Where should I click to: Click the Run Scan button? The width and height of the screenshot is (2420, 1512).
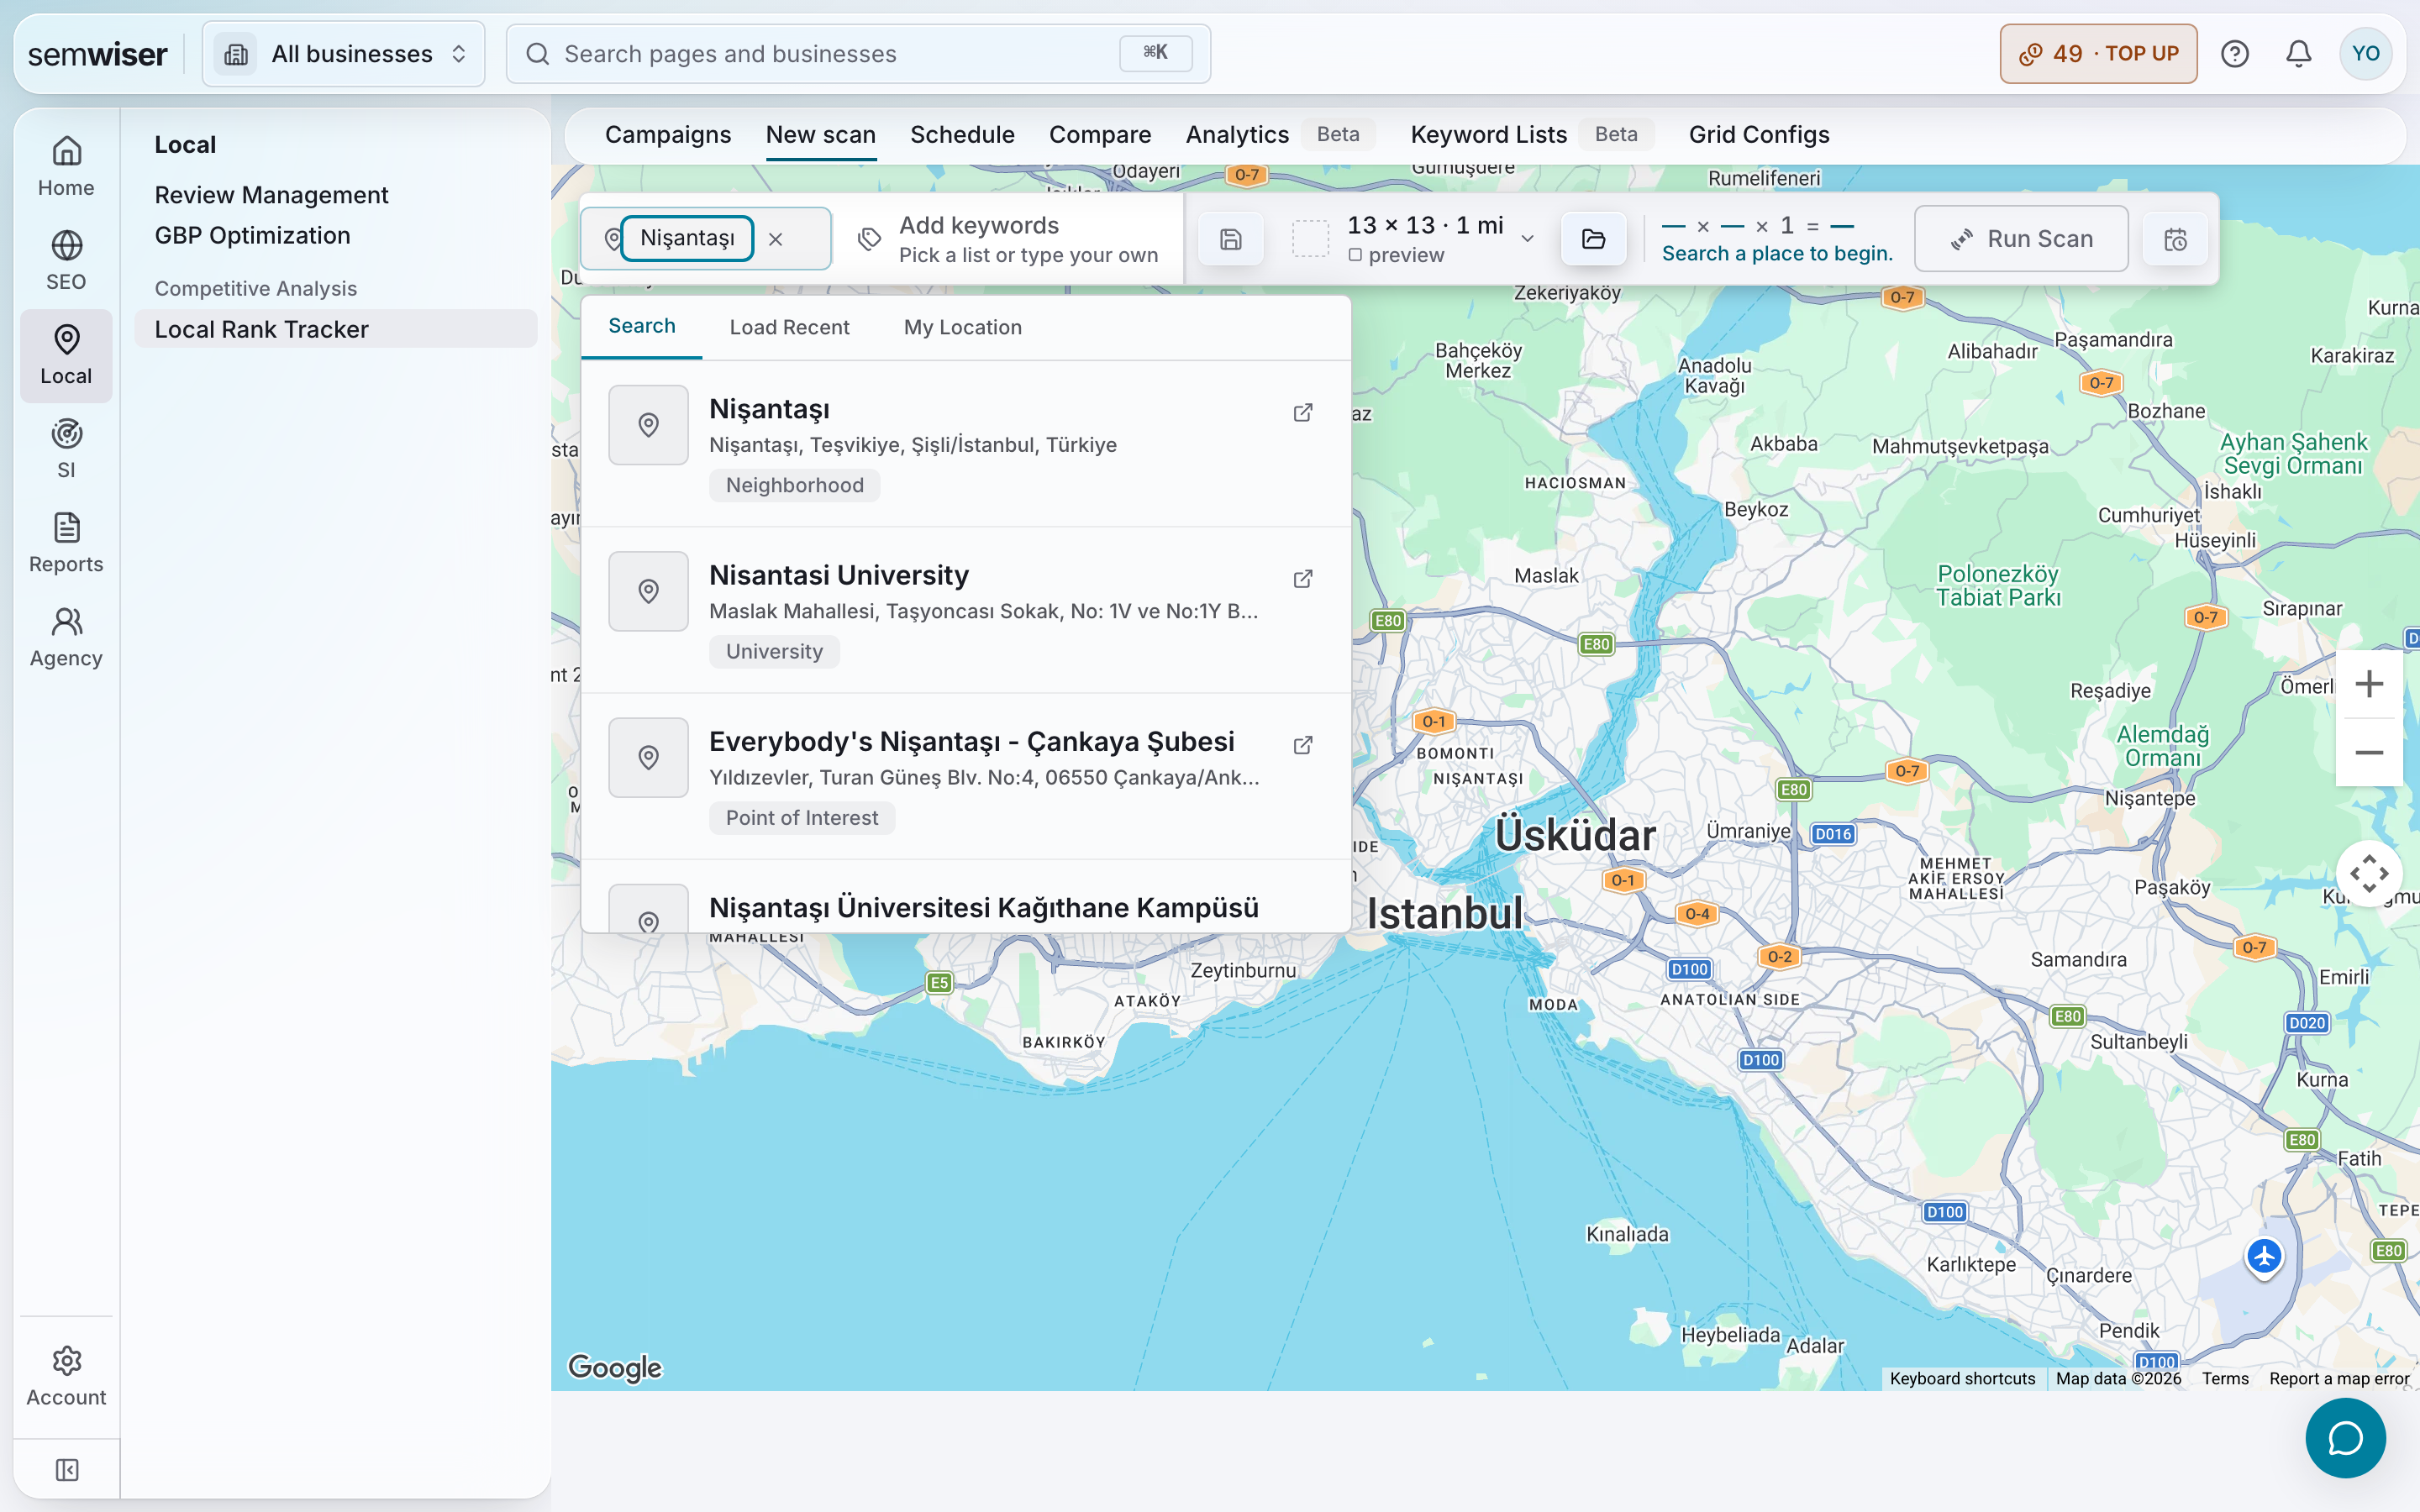pos(2021,239)
